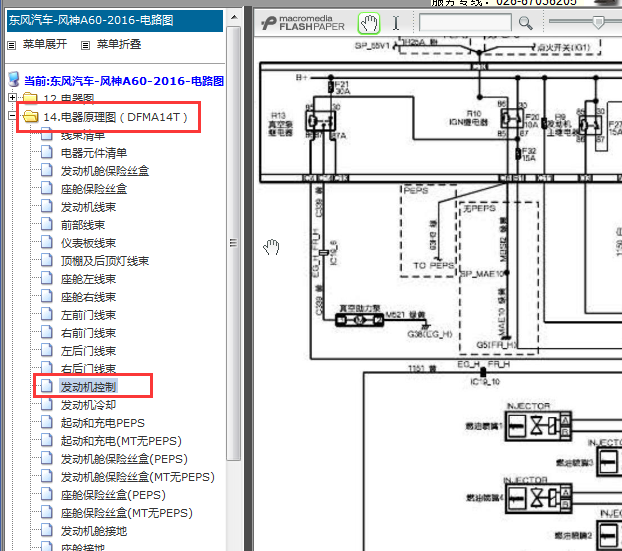Click the page icon beside 座舱左线束
Screen dimensions: 622x551
click(x=47, y=278)
